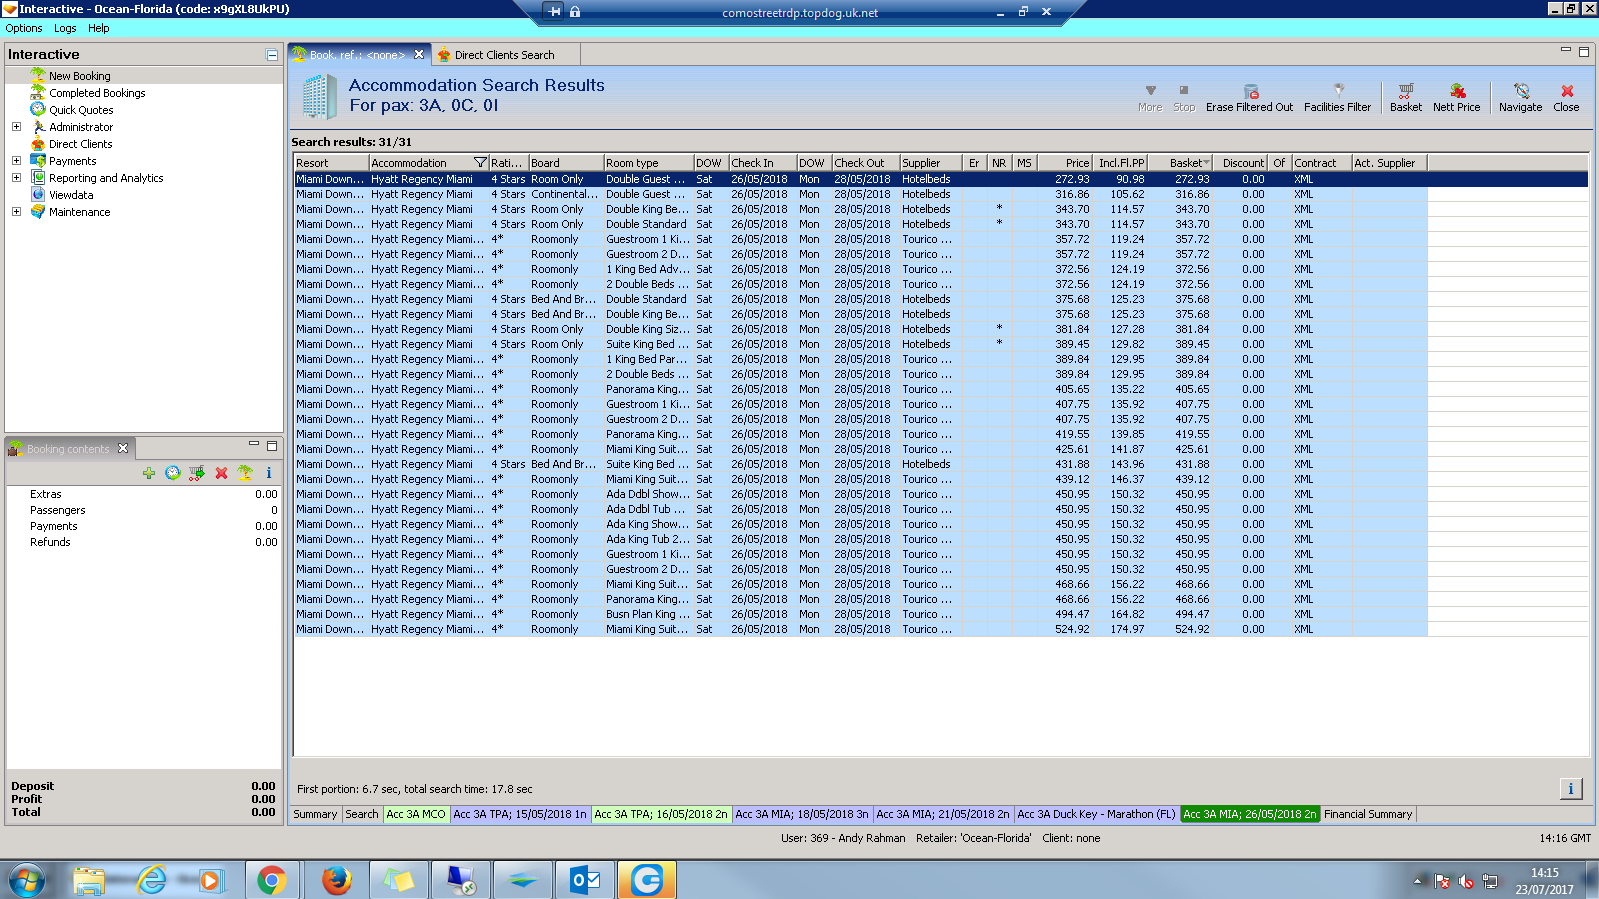Expand the Reporting and Analytics node
This screenshot has height=899, width=1599.
click(x=16, y=178)
